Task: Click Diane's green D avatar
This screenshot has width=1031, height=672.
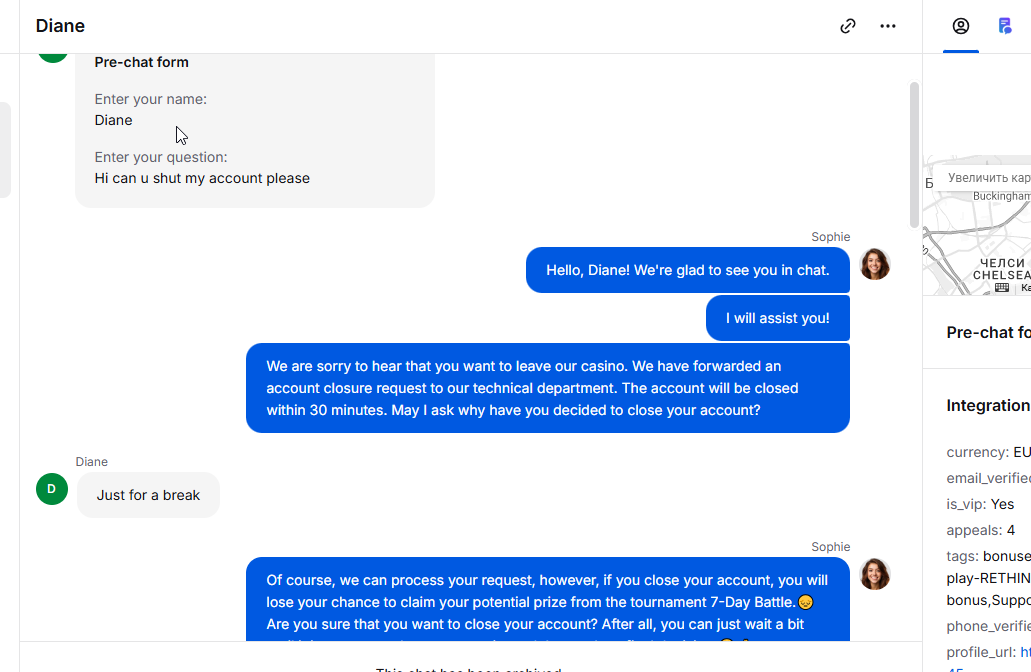Action: click(52, 489)
